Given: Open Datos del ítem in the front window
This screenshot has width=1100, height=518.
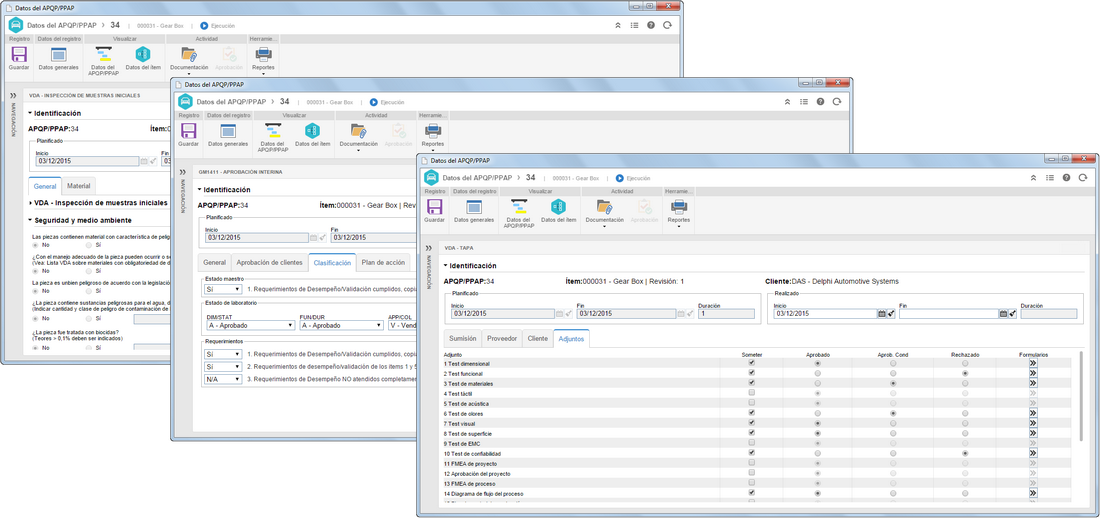Looking at the screenshot, I should [558, 211].
